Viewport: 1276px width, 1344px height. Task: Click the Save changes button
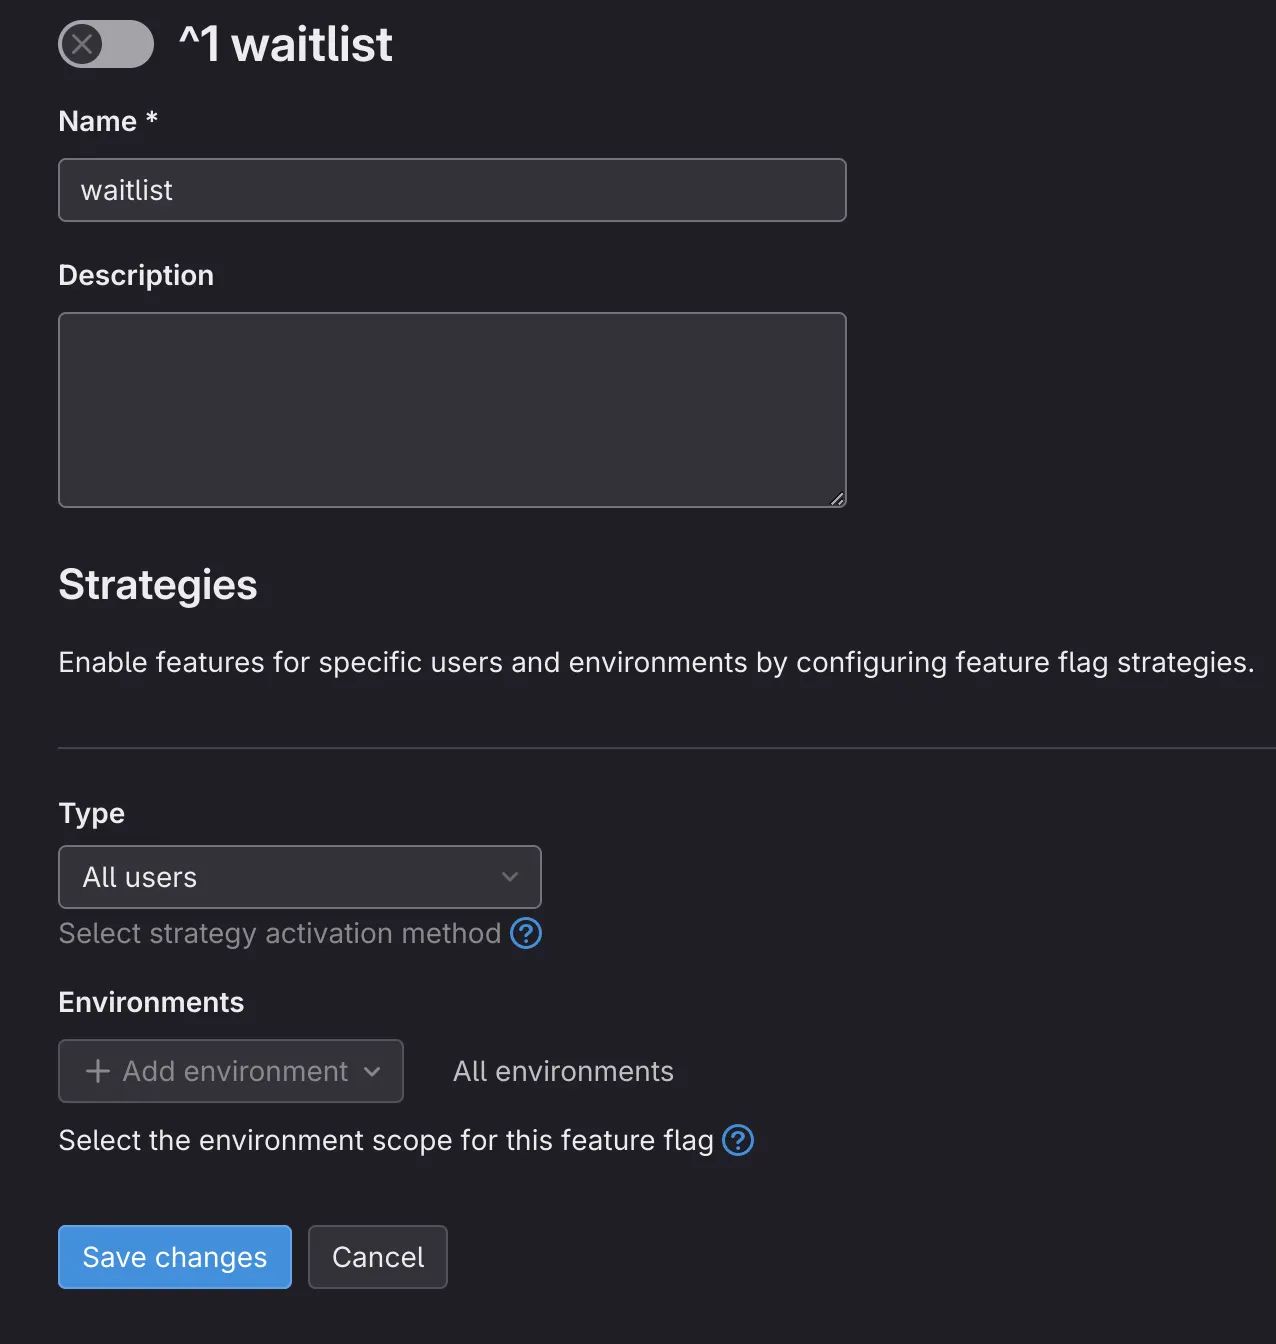174,1257
